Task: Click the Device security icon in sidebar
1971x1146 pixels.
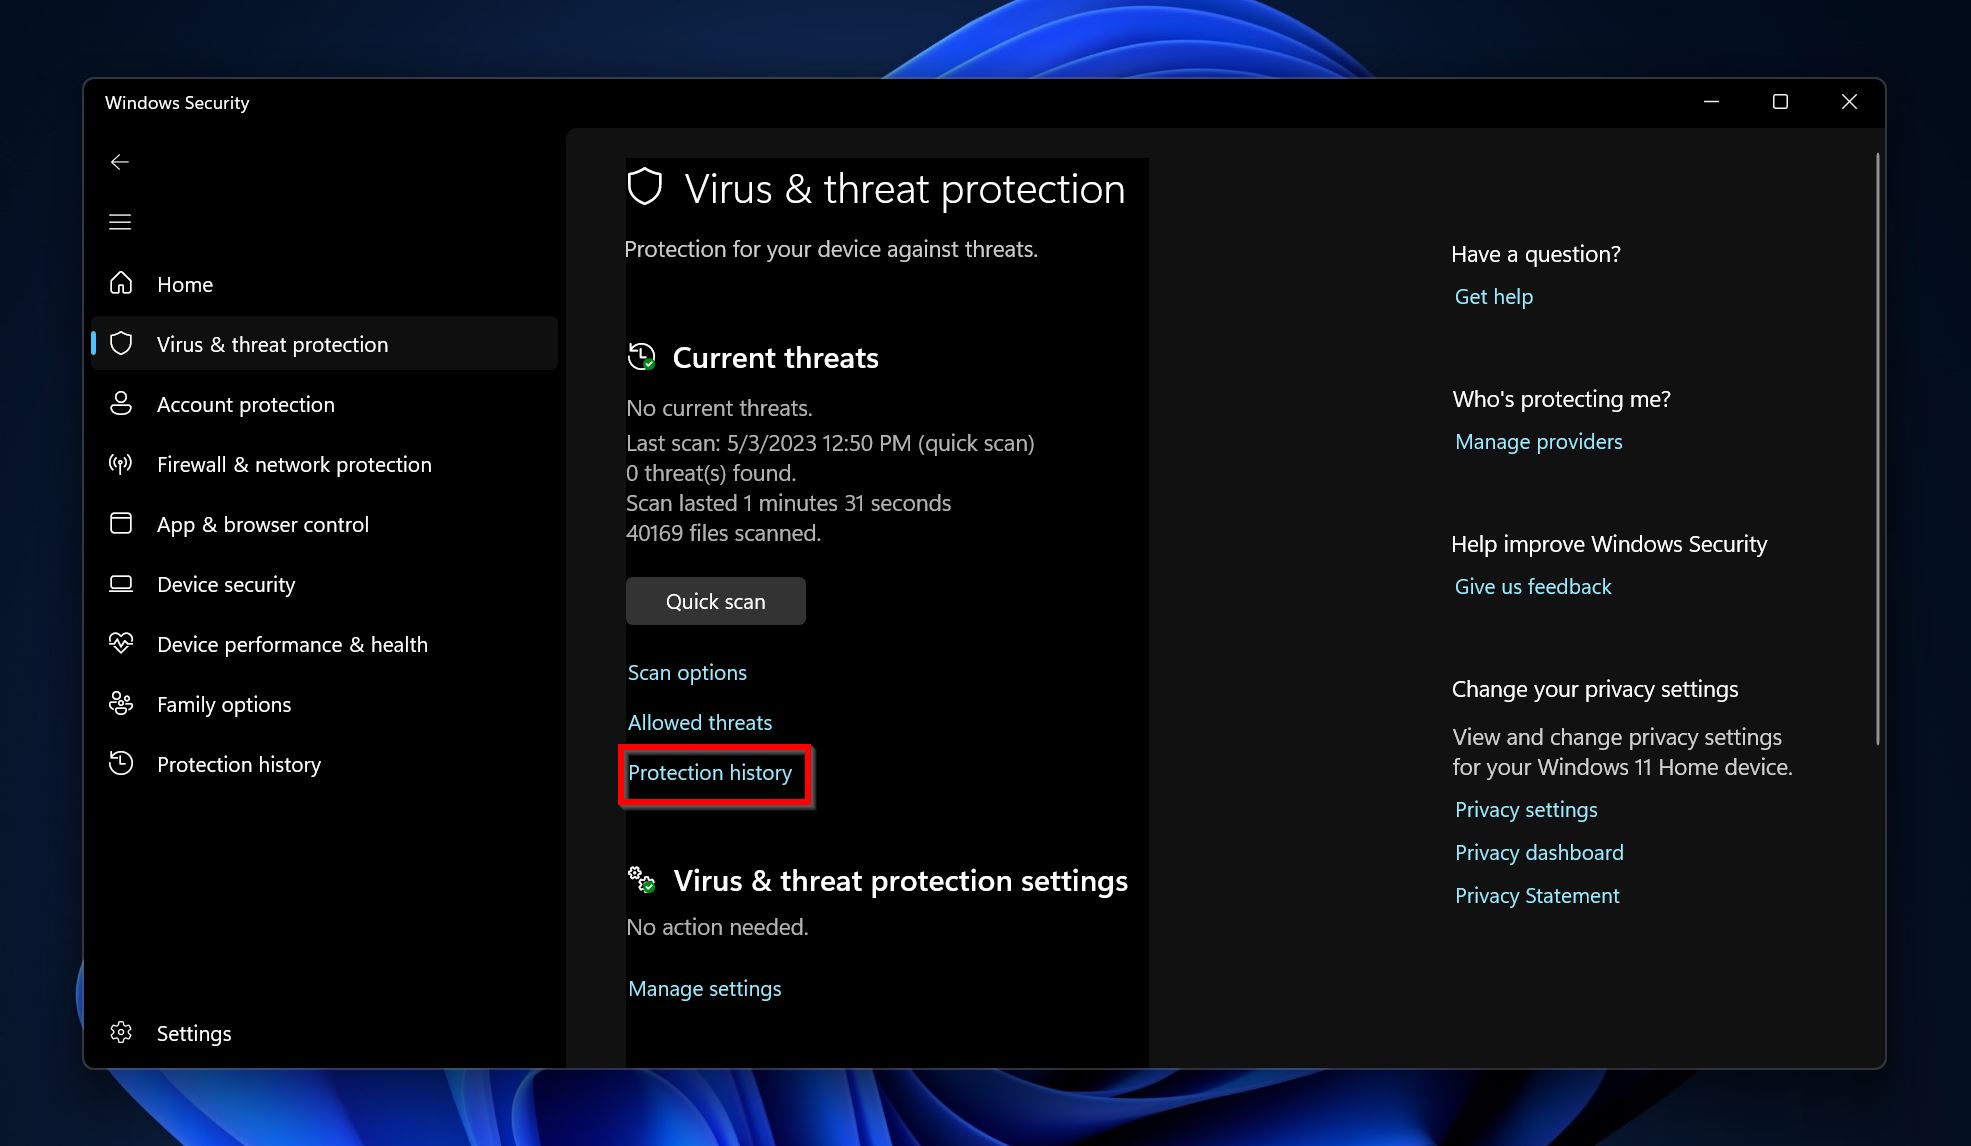Action: click(x=121, y=584)
